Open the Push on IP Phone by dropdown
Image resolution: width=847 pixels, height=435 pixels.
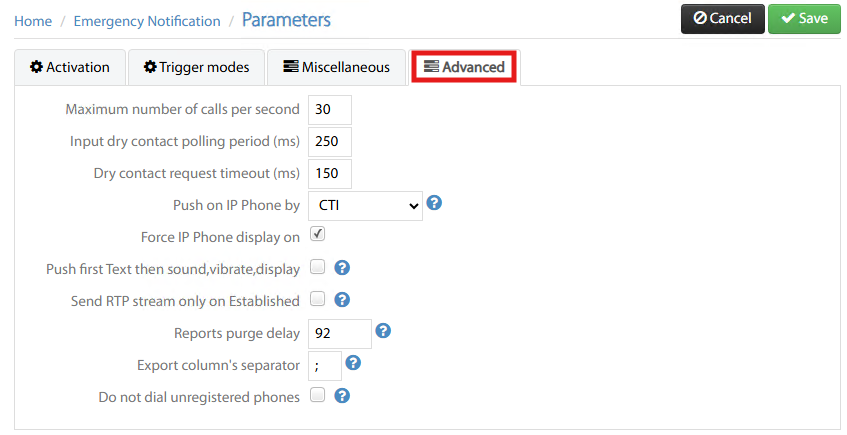click(x=365, y=205)
